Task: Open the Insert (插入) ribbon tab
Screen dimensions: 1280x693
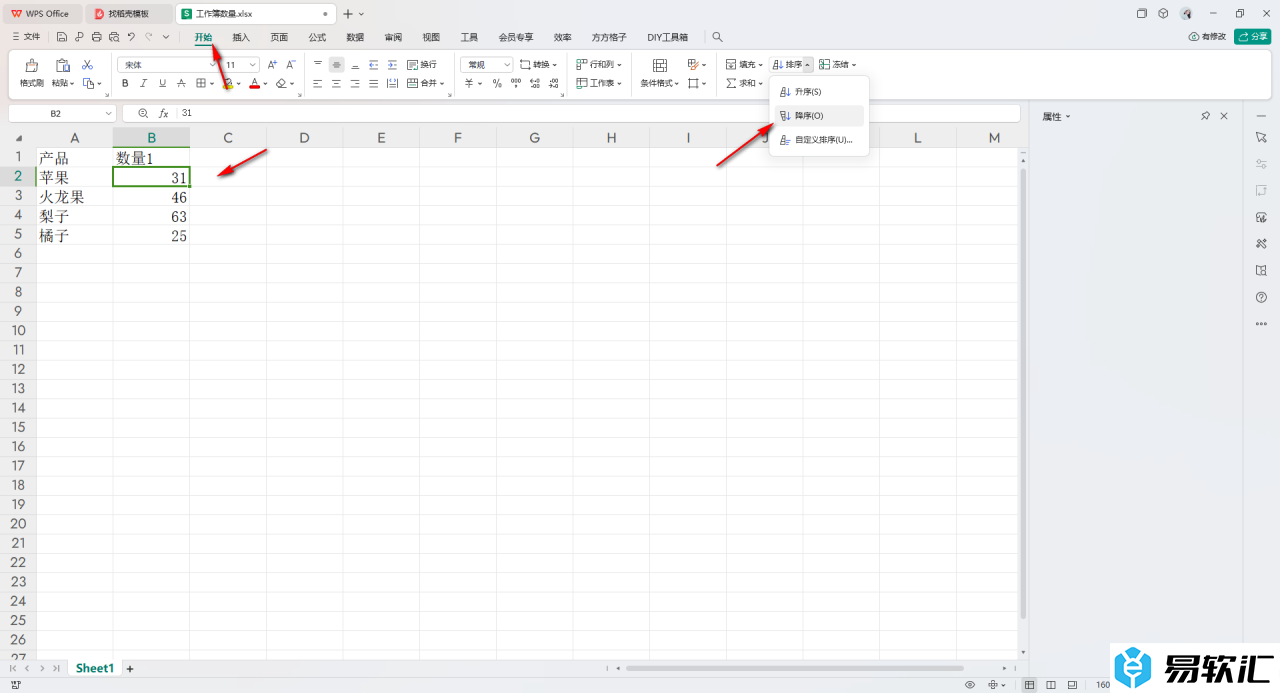Action: 241,37
